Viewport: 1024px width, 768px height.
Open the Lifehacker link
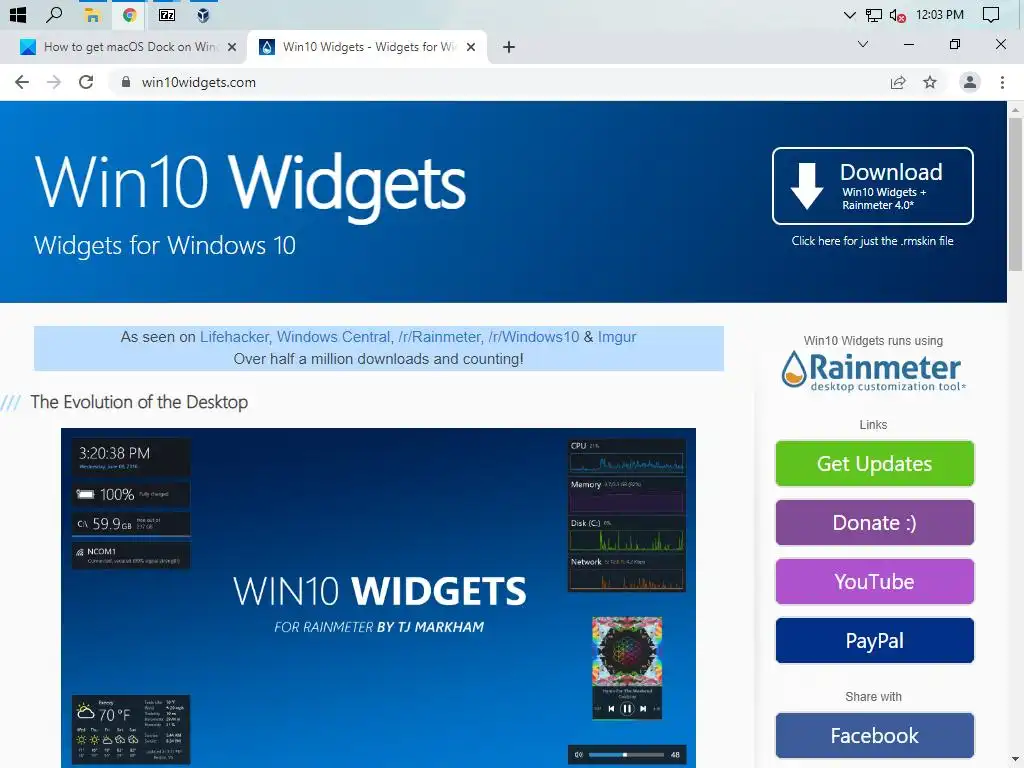click(x=234, y=337)
